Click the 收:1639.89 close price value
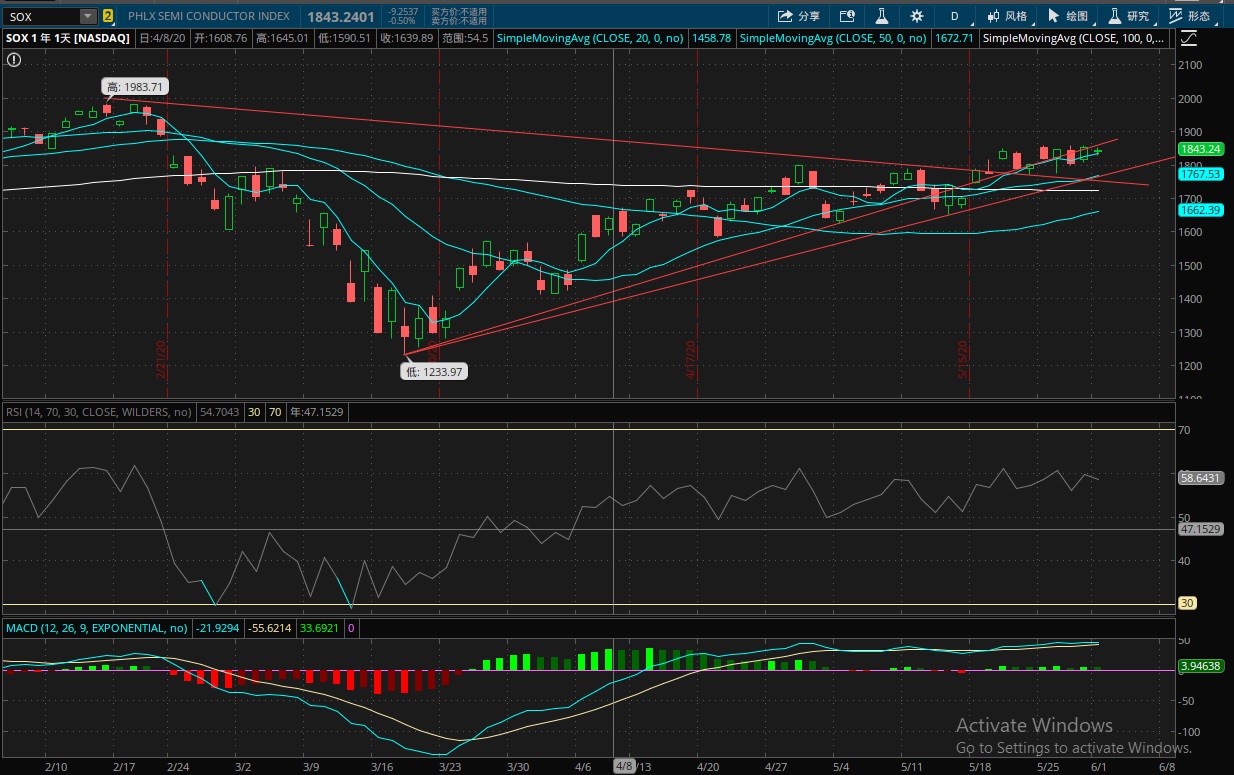This screenshot has width=1234, height=775. (407, 38)
